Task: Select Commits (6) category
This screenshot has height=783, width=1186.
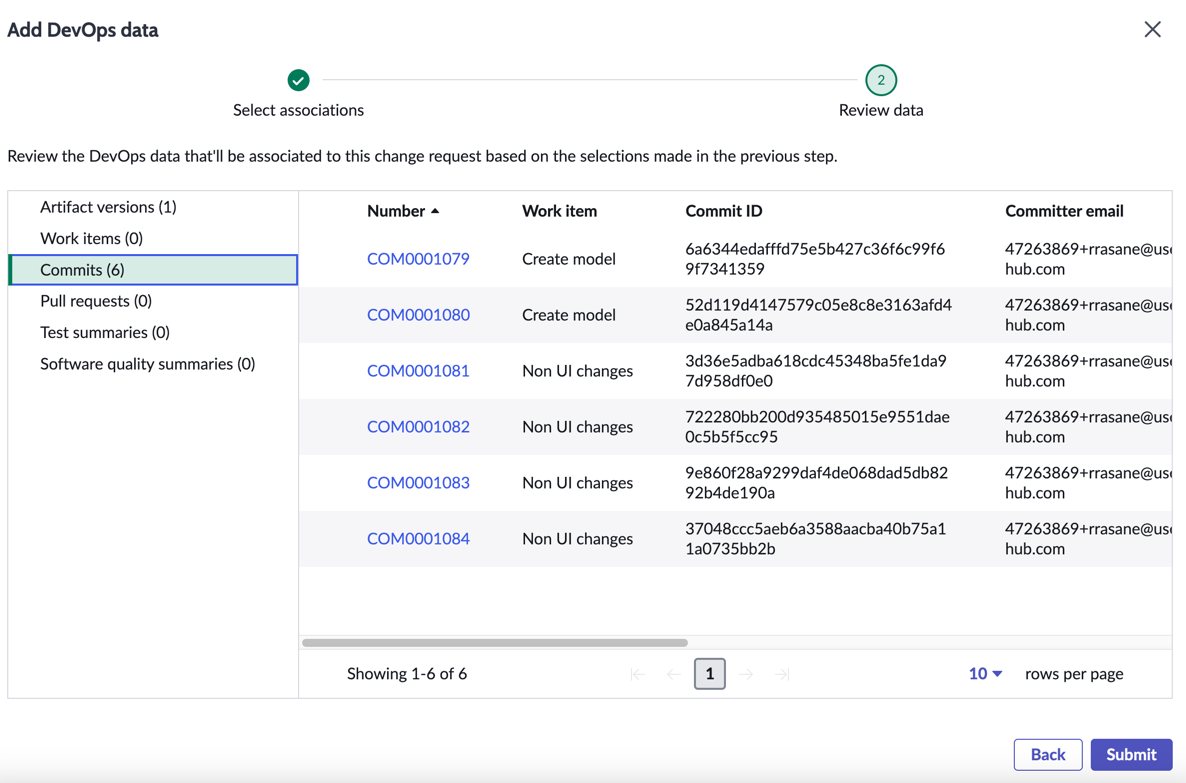Action: pos(153,269)
